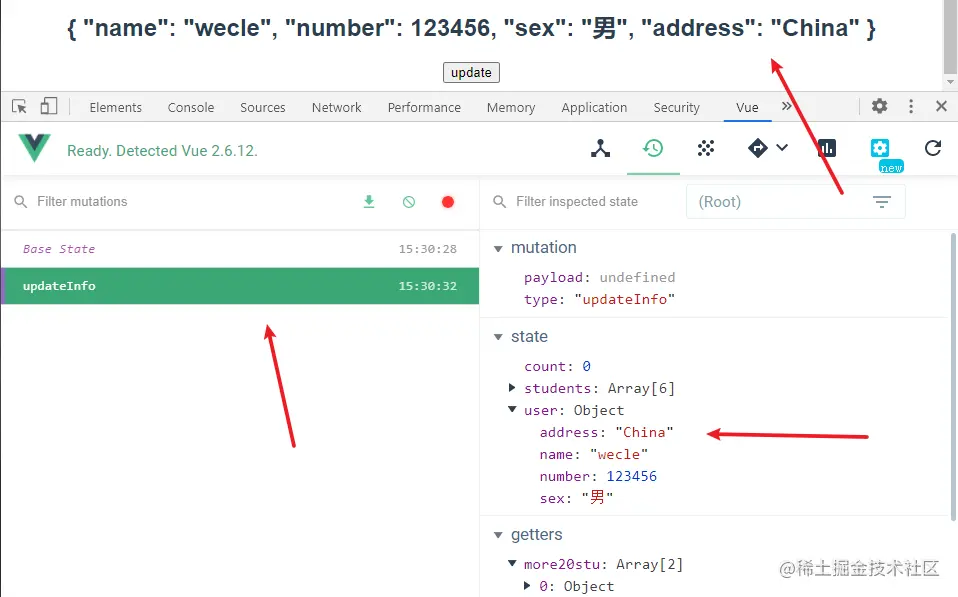This screenshot has height=597, width=958.
Task: Open the DevTools three-dot menu
Action: click(911, 106)
